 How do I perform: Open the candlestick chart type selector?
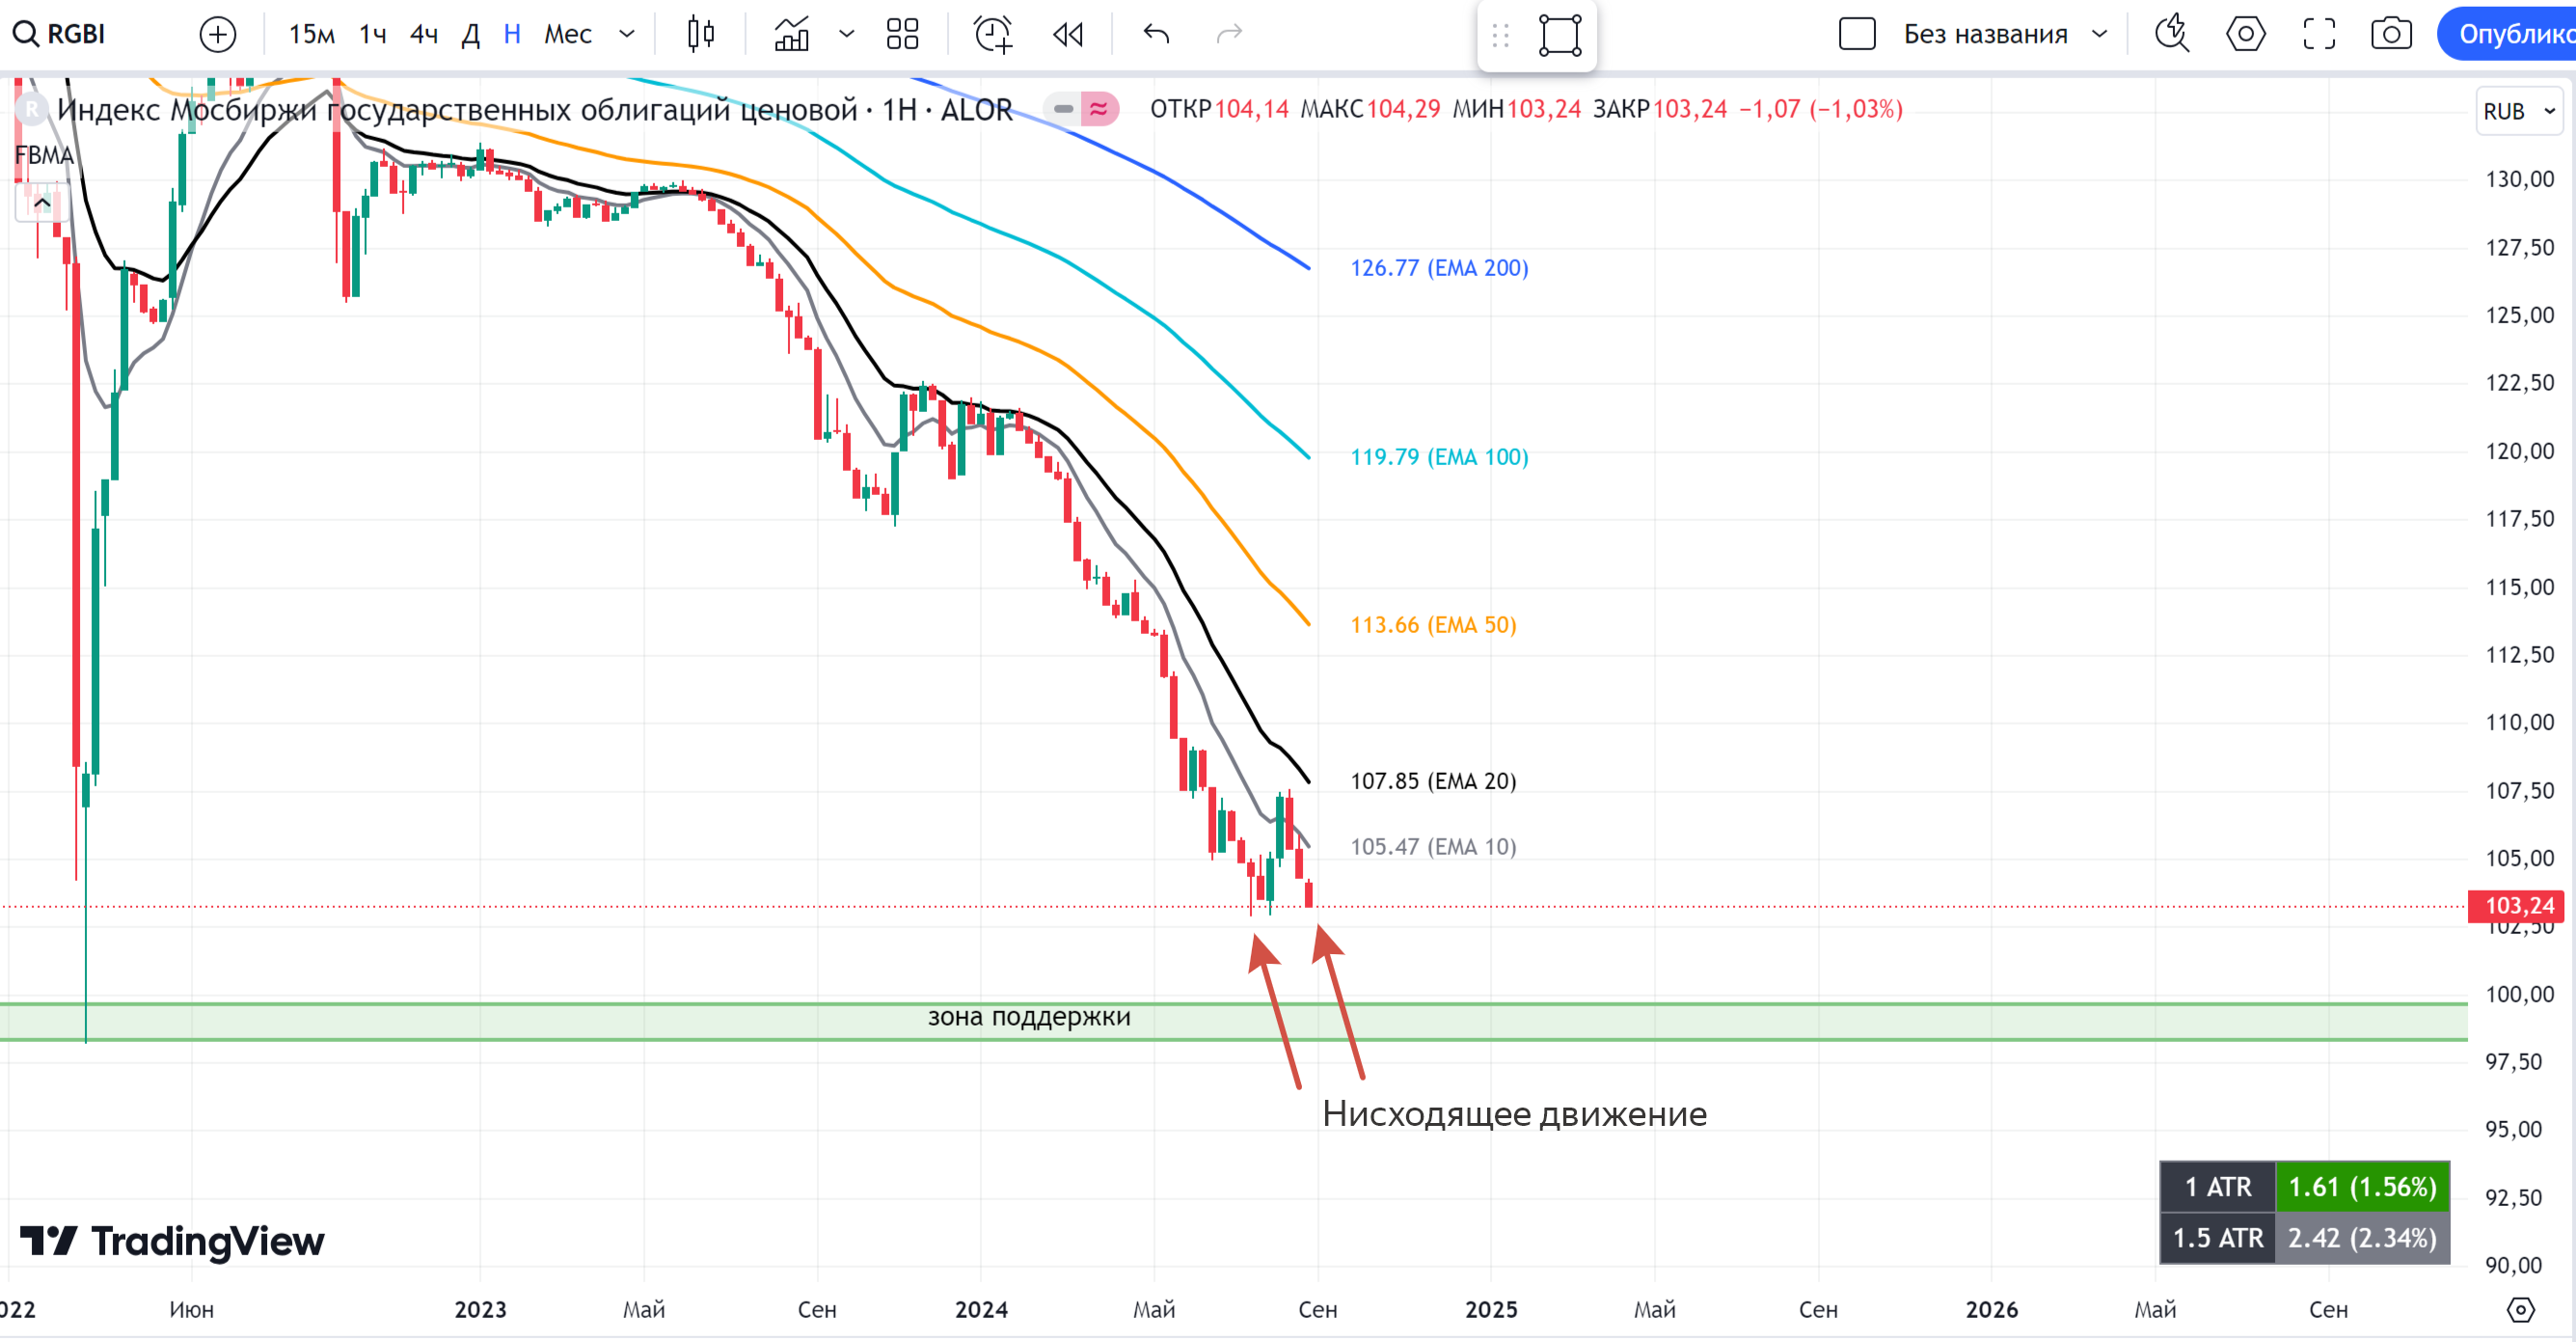[701, 34]
